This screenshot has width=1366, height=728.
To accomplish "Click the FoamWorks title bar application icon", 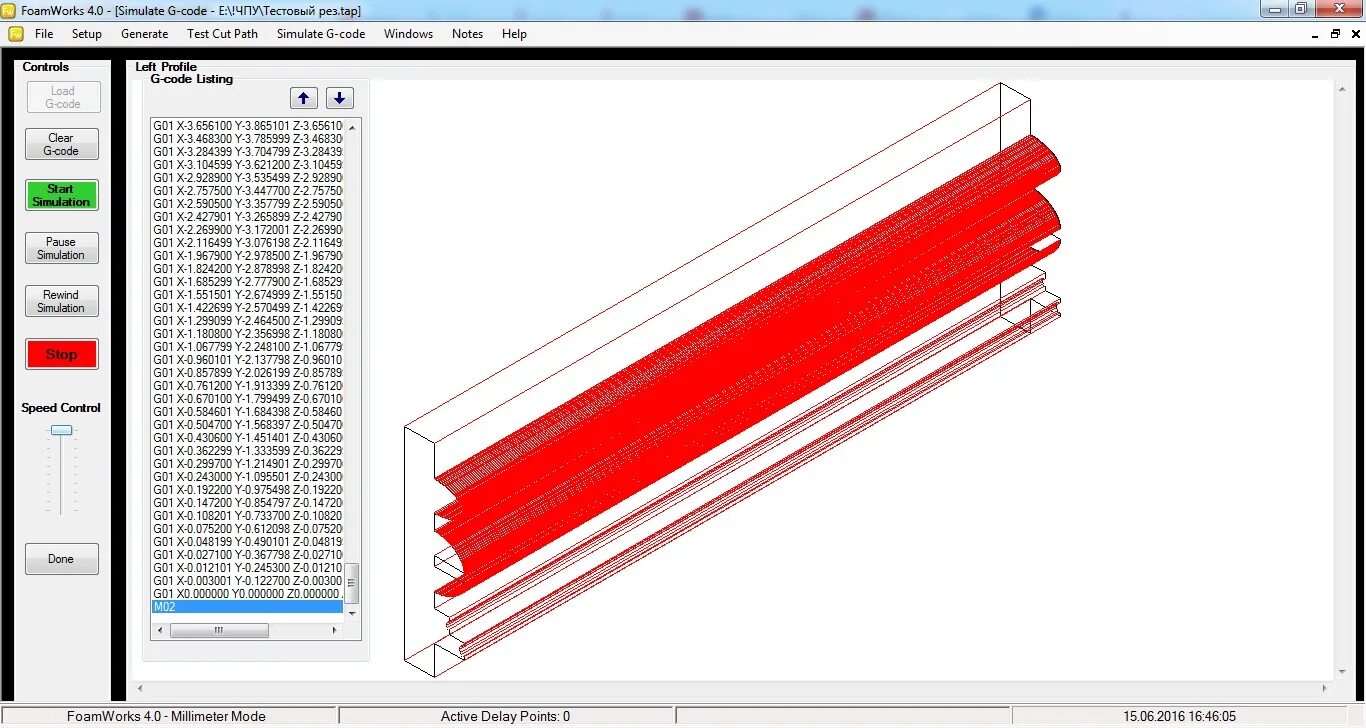I will pyautogui.click(x=11, y=10).
